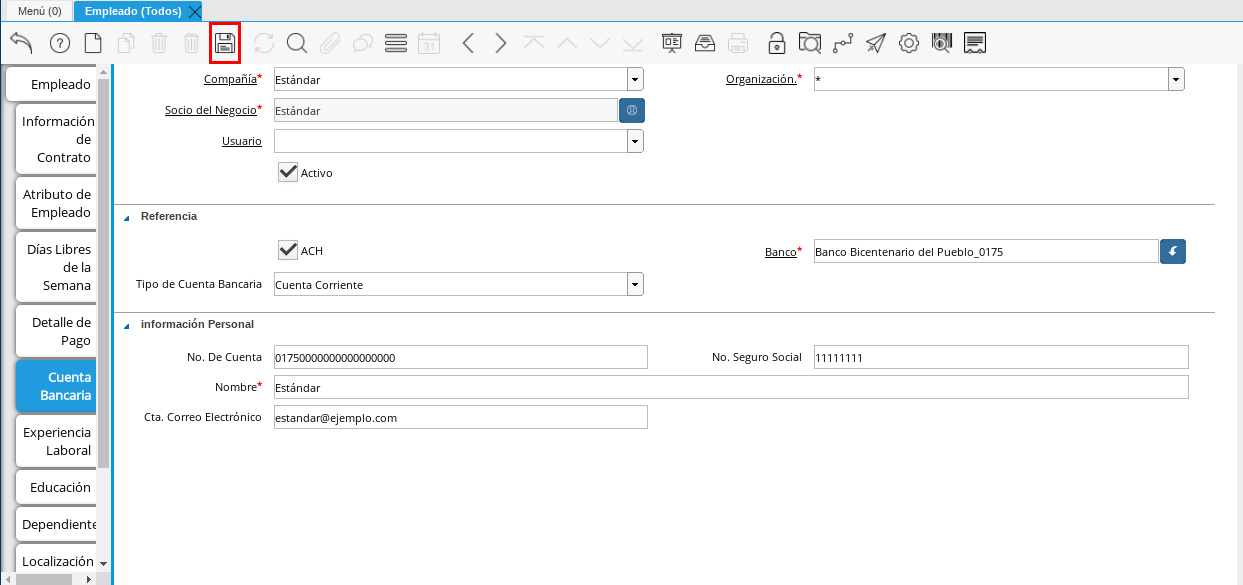Uncheck the Activo checkbox
The image size is (1243, 585).
[289, 172]
